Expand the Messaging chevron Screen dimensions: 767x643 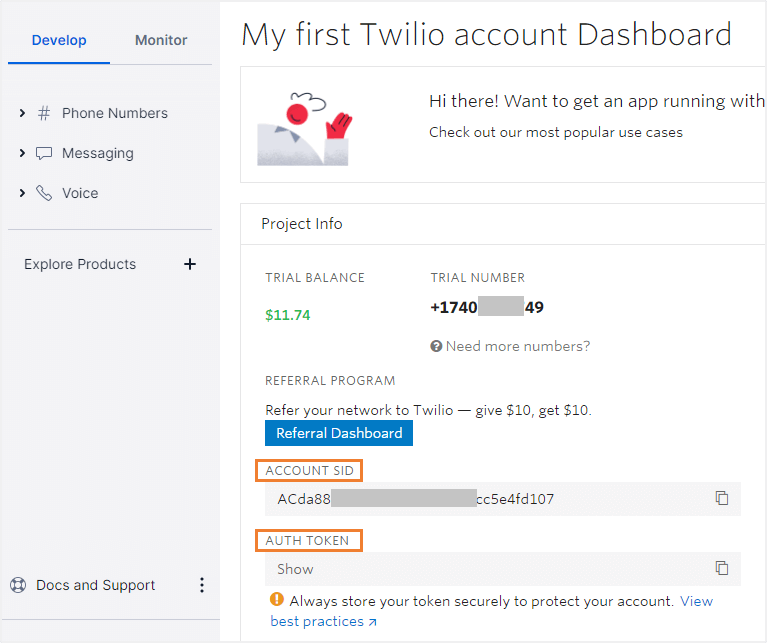point(22,153)
